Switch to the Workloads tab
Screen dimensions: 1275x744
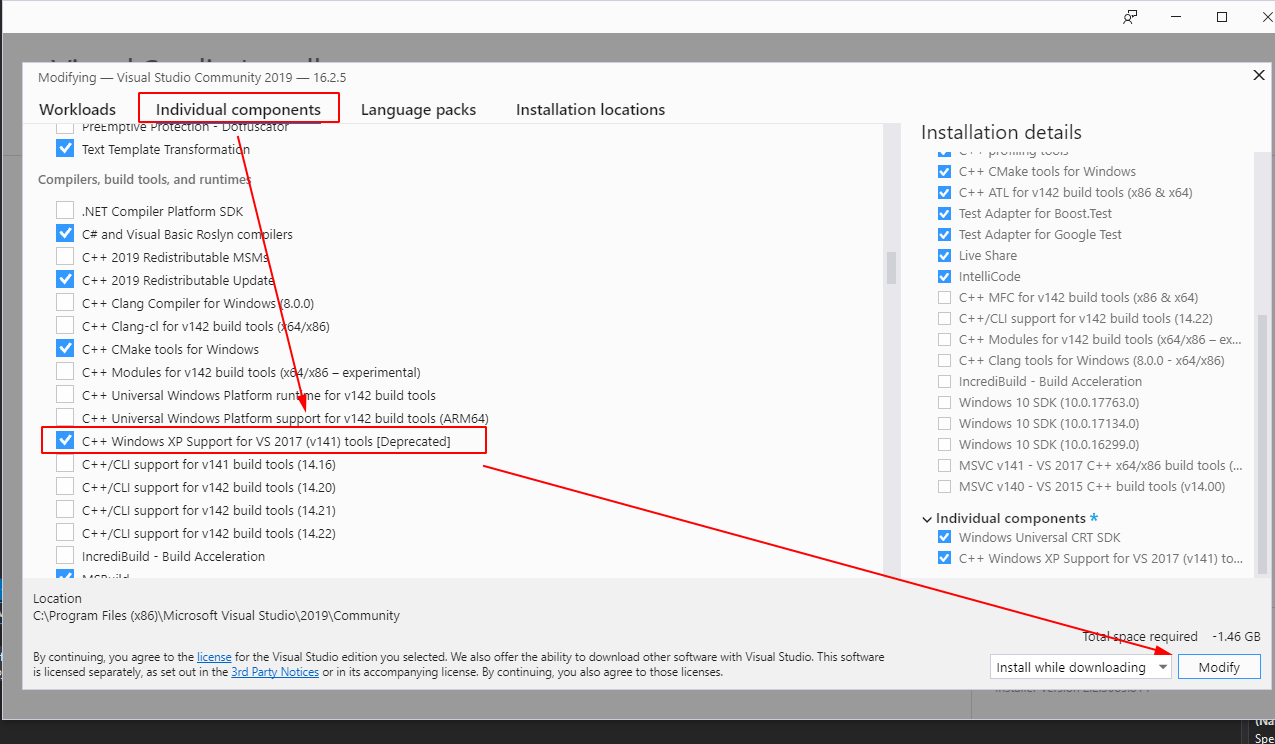point(77,109)
